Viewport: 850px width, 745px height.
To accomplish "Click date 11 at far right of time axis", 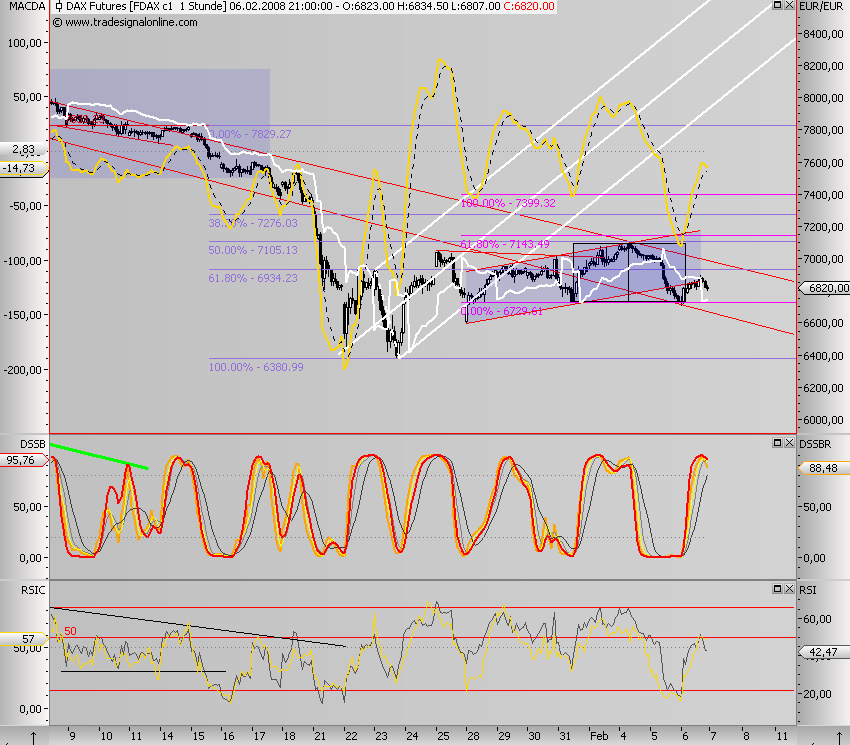I will (782, 736).
